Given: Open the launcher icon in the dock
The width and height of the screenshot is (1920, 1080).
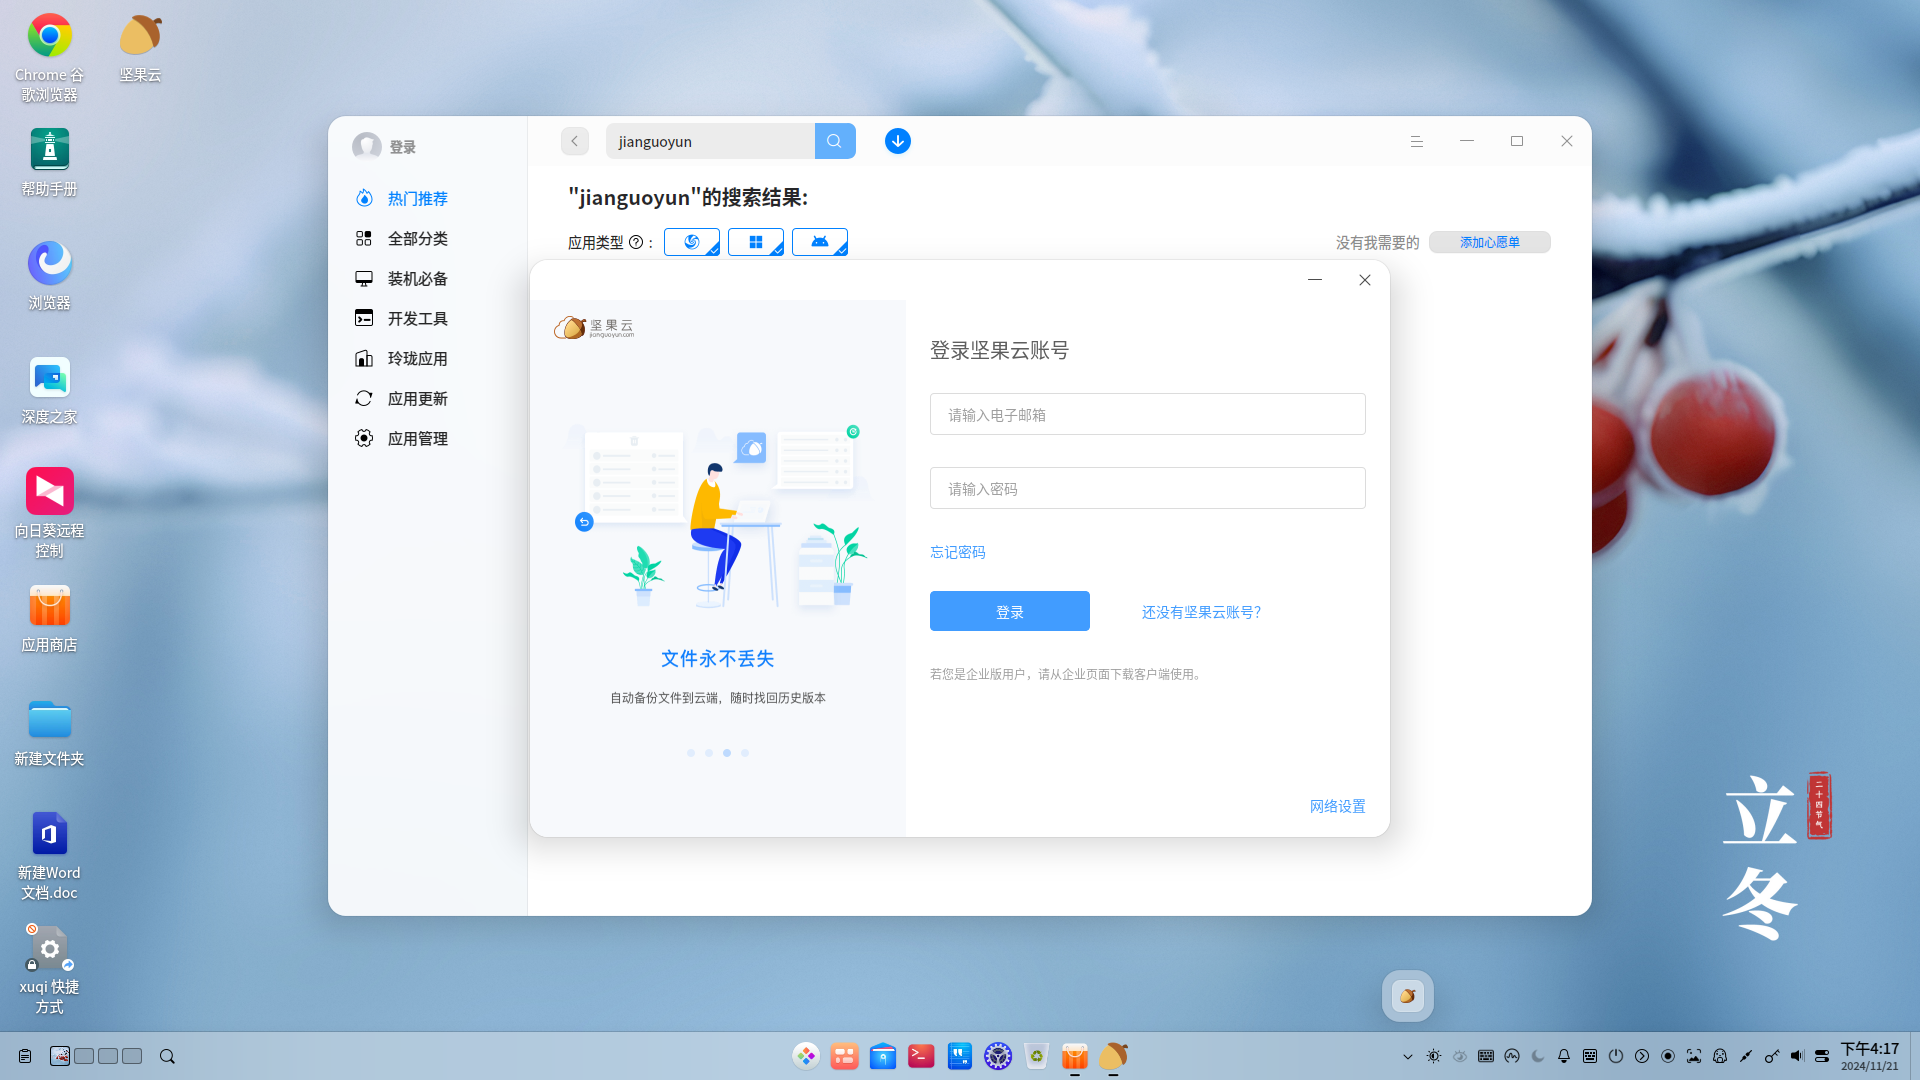Looking at the screenshot, I should (x=806, y=1056).
